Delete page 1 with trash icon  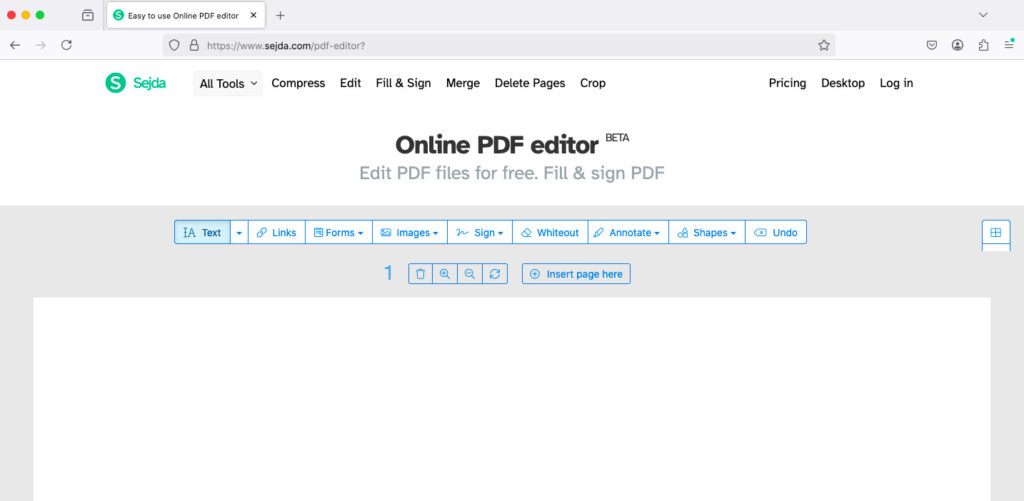421,274
